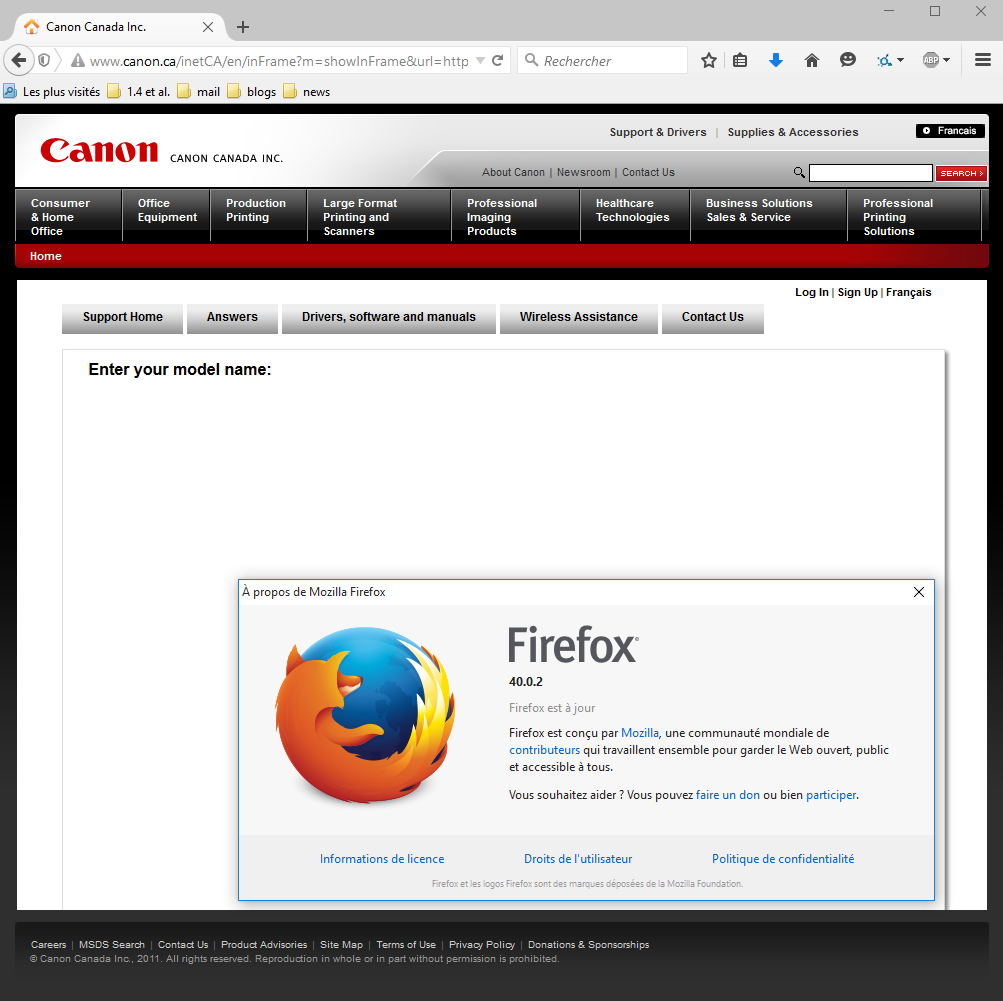Image resolution: width=1003 pixels, height=1001 pixels.
Task: Open the news bookmark folder
Action: tap(307, 91)
